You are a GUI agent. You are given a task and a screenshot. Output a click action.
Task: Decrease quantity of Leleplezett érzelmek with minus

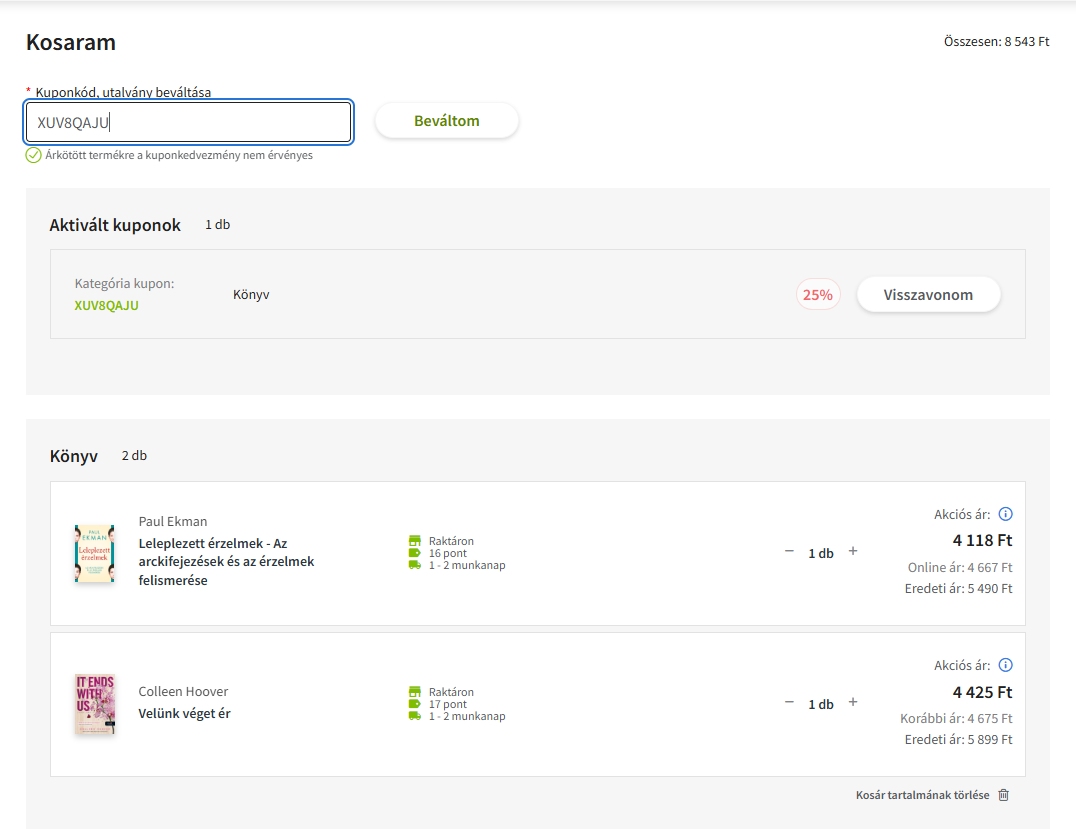pyautogui.click(x=789, y=552)
